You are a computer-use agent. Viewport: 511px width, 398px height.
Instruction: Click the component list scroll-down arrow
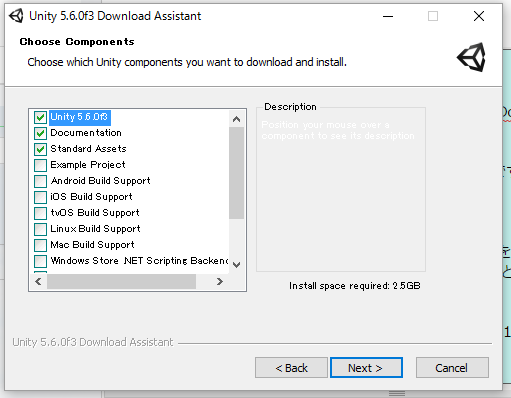[237, 265]
